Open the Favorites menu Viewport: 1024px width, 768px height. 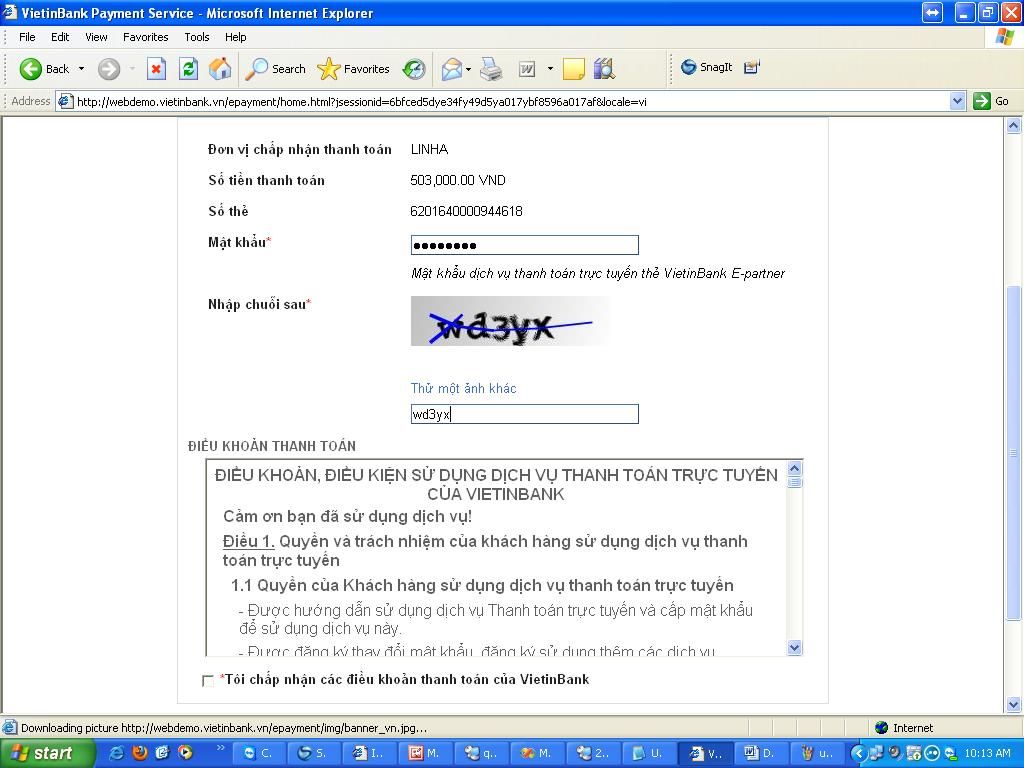(x=146, y=37)
